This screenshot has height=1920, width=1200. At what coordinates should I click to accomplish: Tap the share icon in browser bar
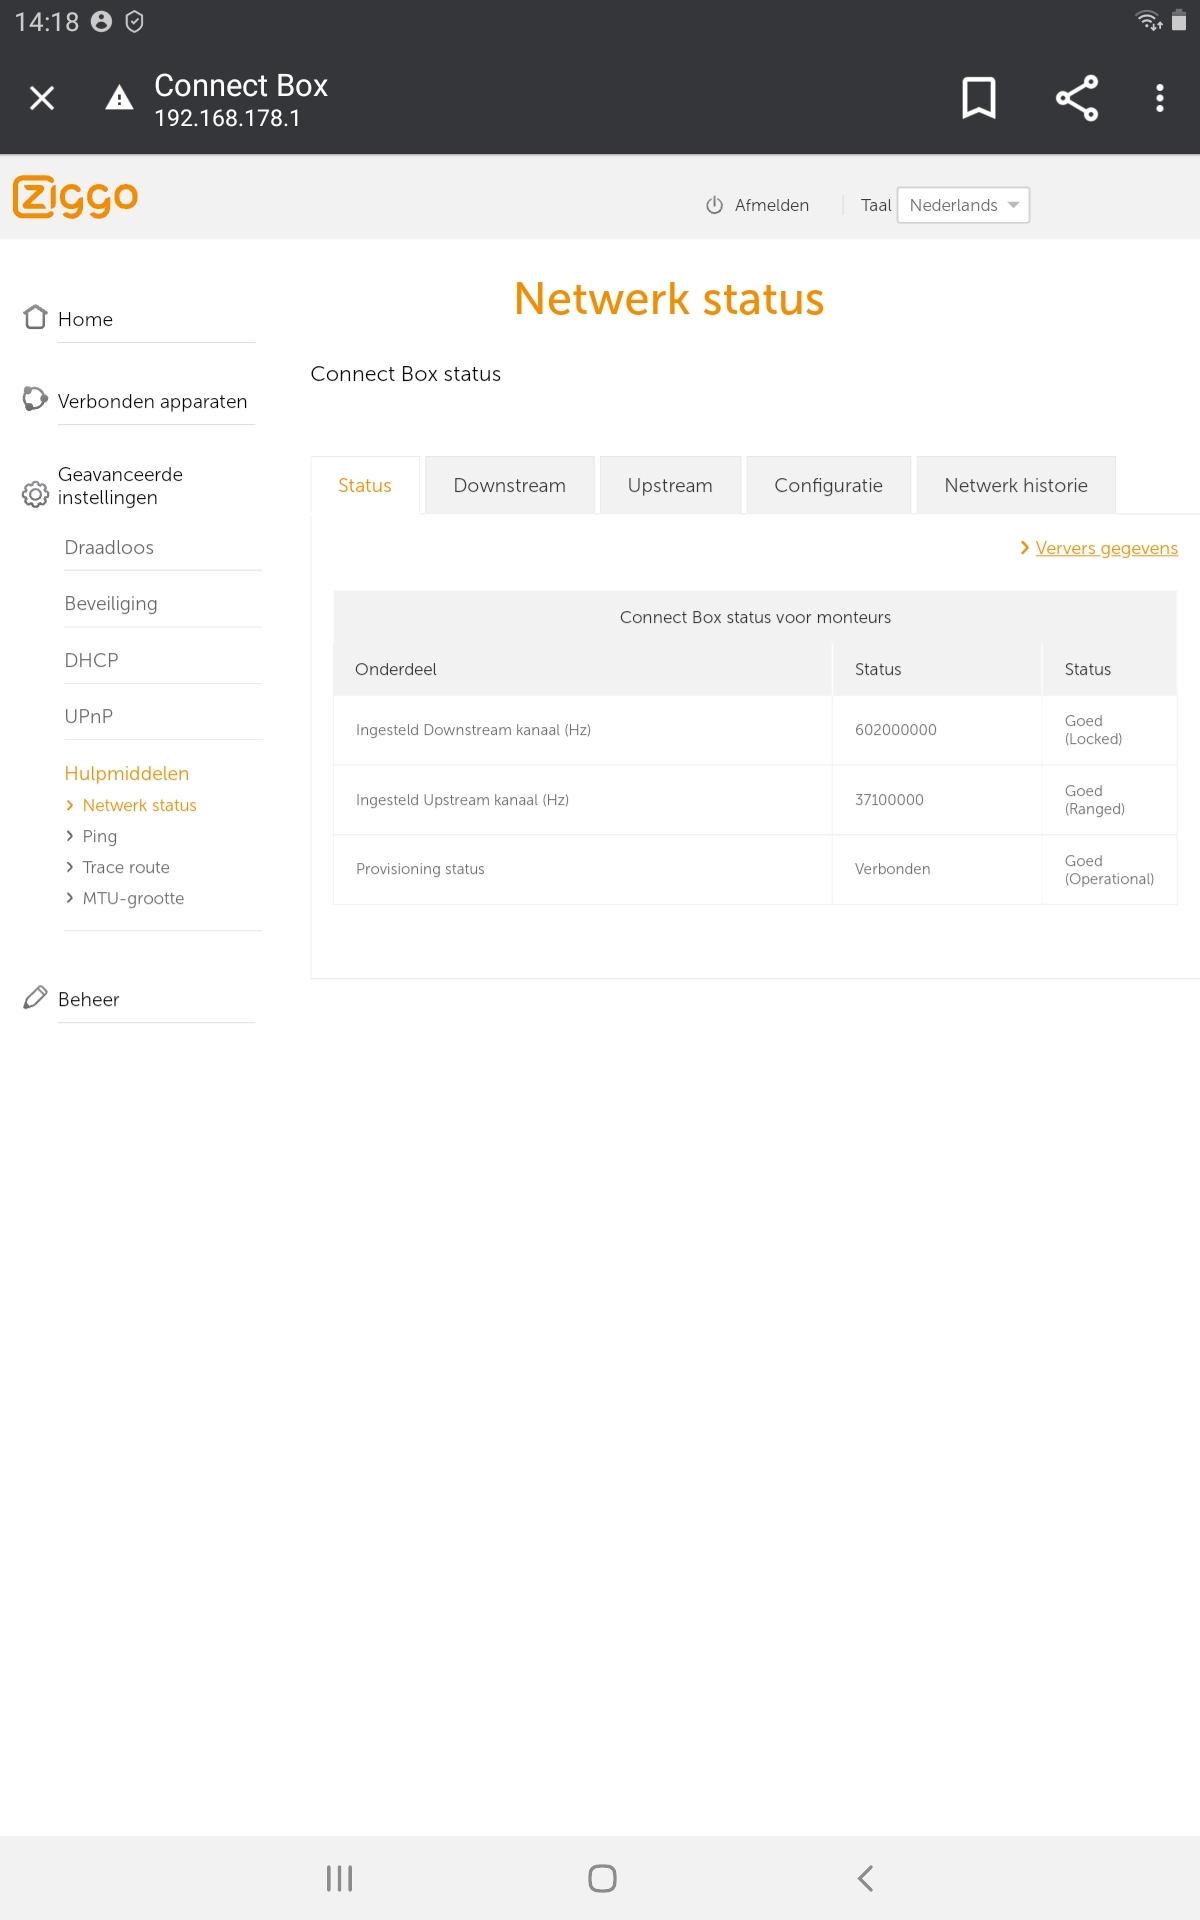pyautogui.click(x=1076, y=98)
